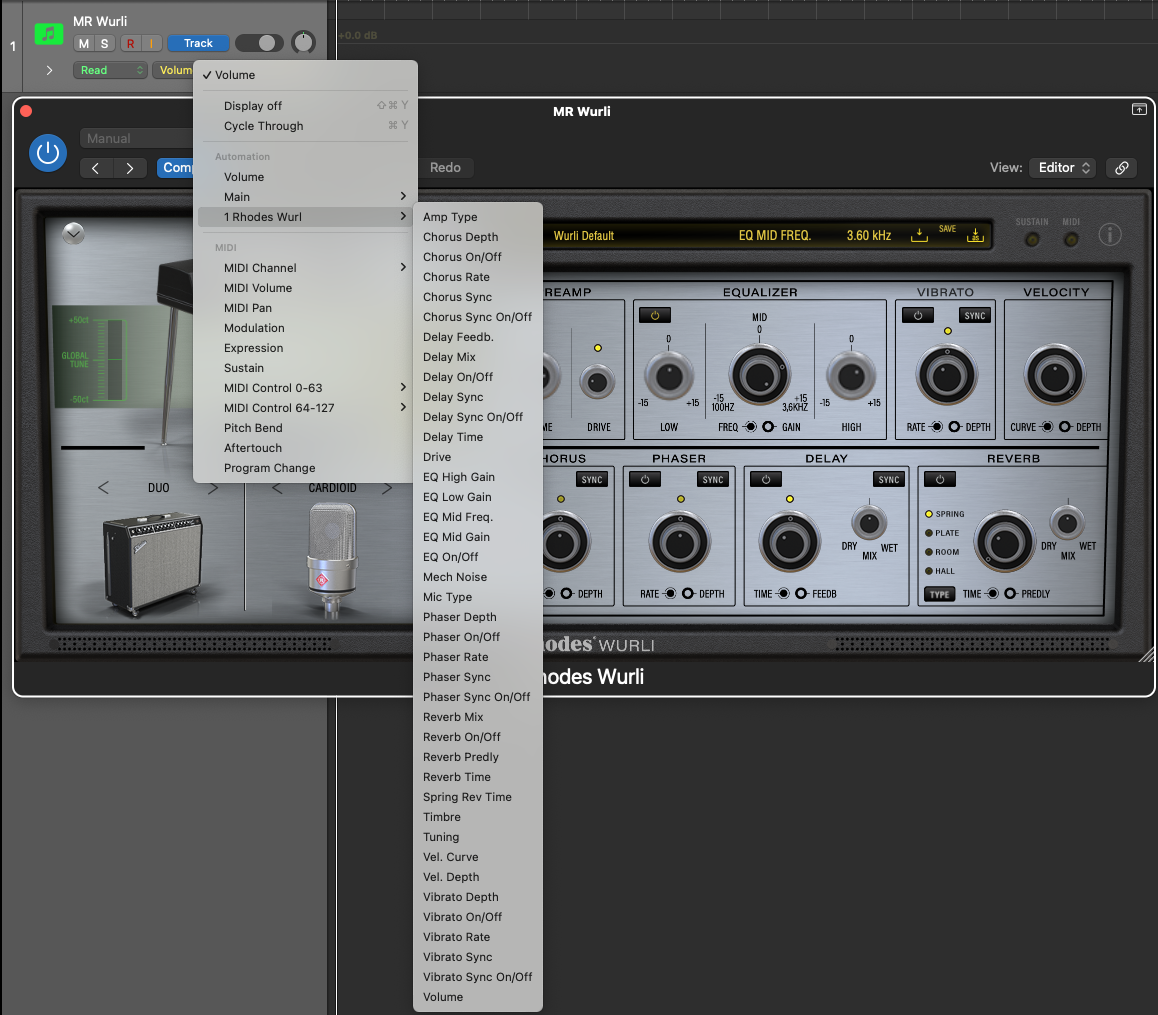Click the link chain icon beside Editor
1158x1015 pixels.
point(1121,168)
